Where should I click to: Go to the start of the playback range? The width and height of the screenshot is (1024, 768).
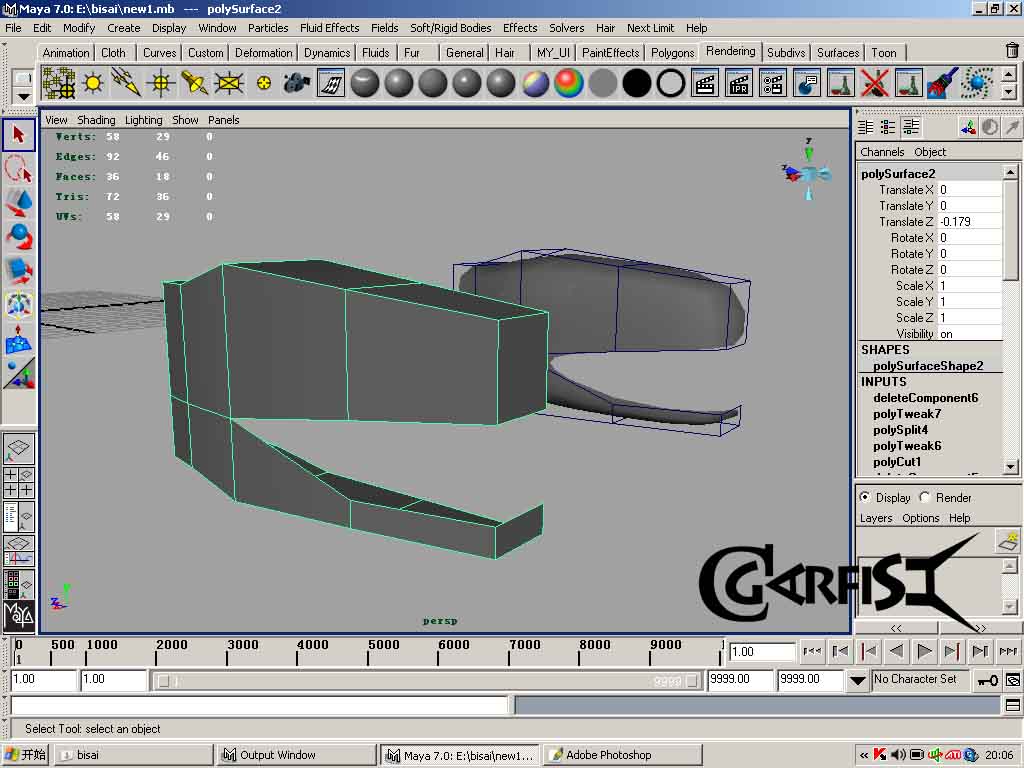pyautogui.click(x=812, y=650)
